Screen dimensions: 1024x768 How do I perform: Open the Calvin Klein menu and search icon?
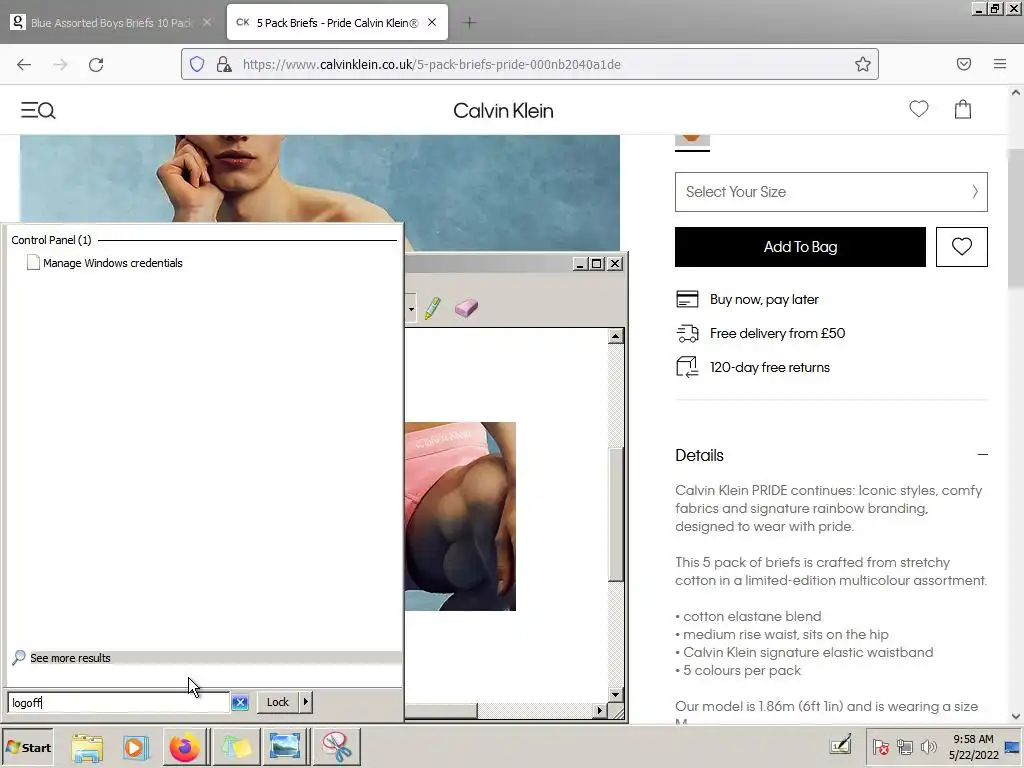(38, 110)
